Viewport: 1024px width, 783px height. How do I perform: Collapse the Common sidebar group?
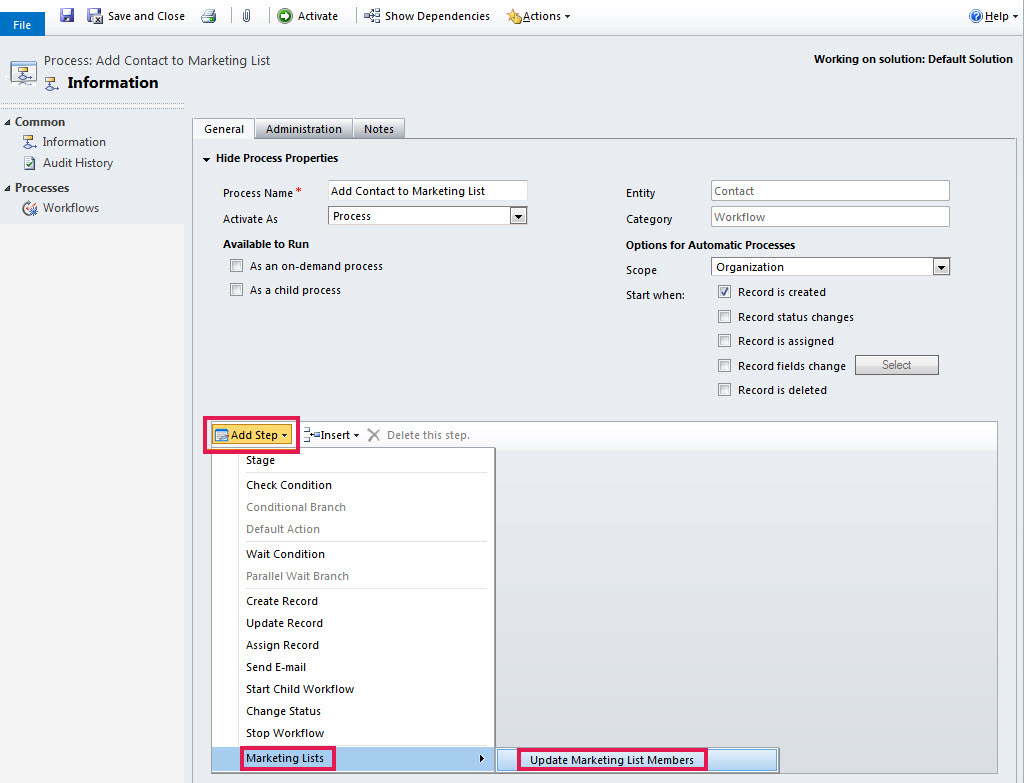tap(7, 122)
